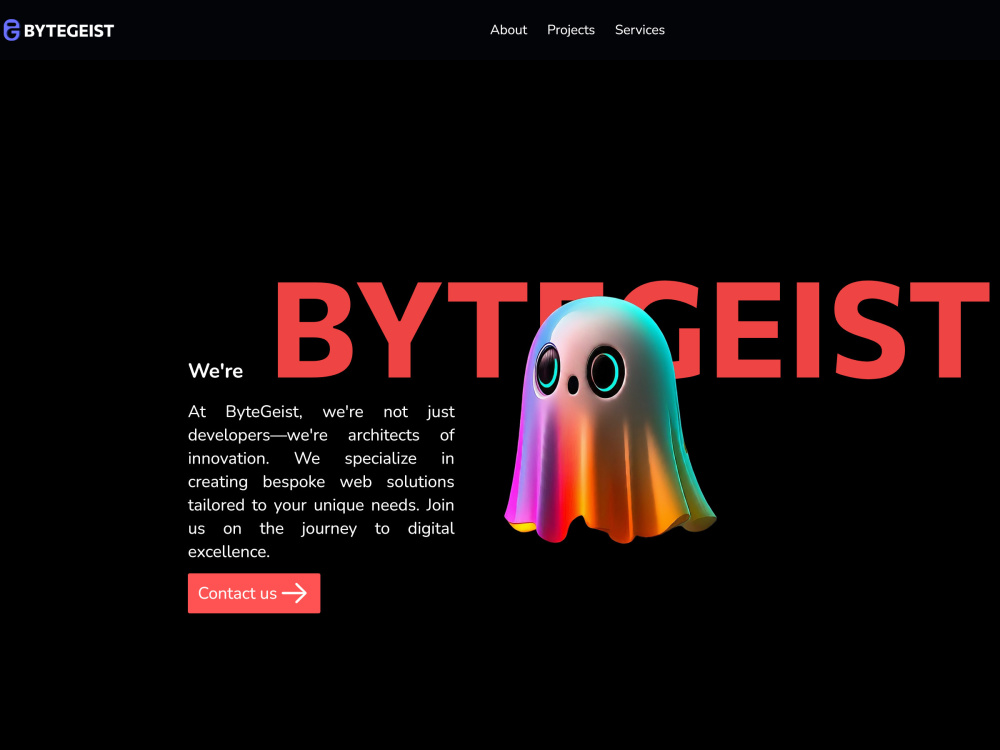Viewport: 1000px width, 750px height.
Task: Click the paragraph starting "At ByteGeist, we're not just"
Action: click(x=321, y=482)
